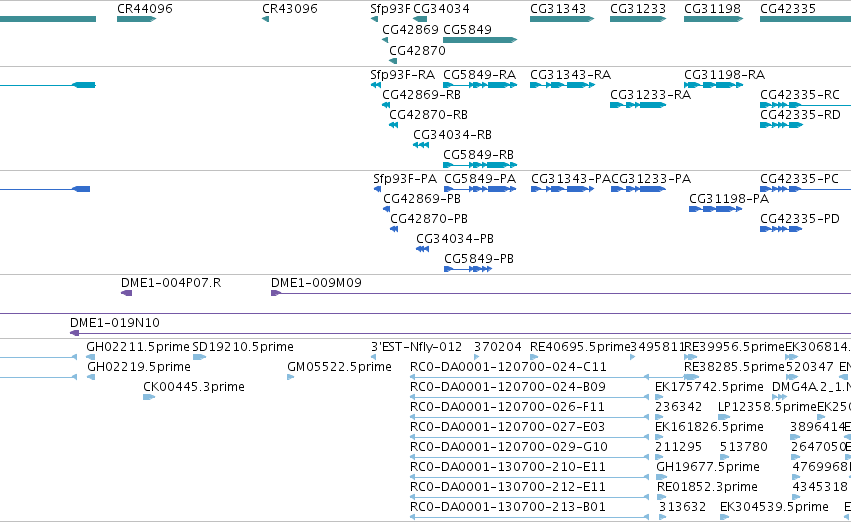This screenshot has width=851, height=522.
Task: Click the RE40695.5prime EST label
Action: coord(580,347)
